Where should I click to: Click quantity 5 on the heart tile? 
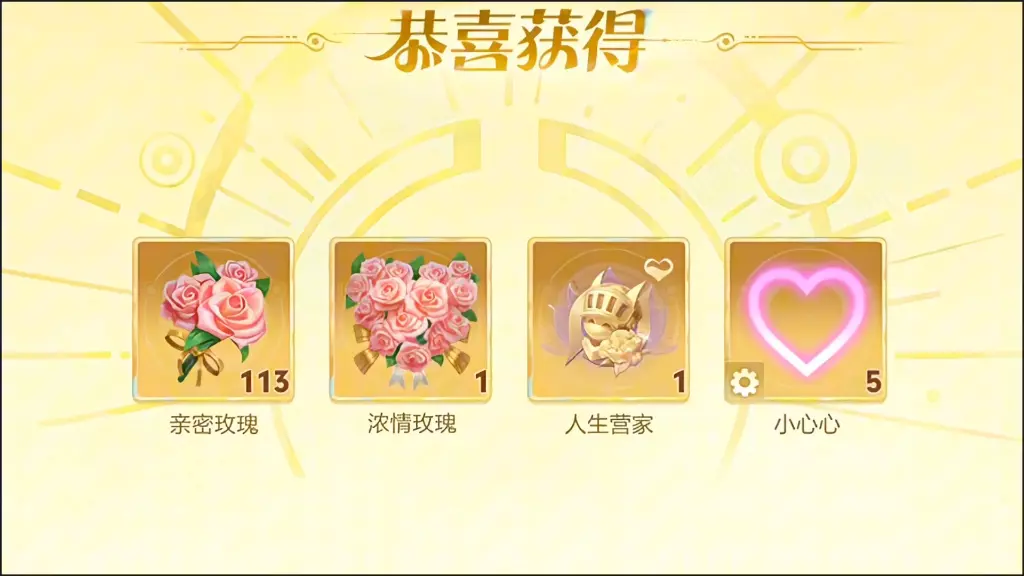pos(874,382)
